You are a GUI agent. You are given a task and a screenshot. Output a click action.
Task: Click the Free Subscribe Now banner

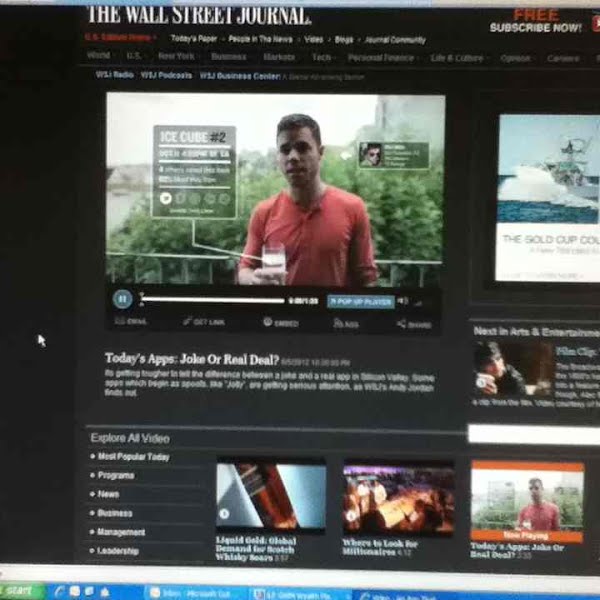click(x=535, y=21)
